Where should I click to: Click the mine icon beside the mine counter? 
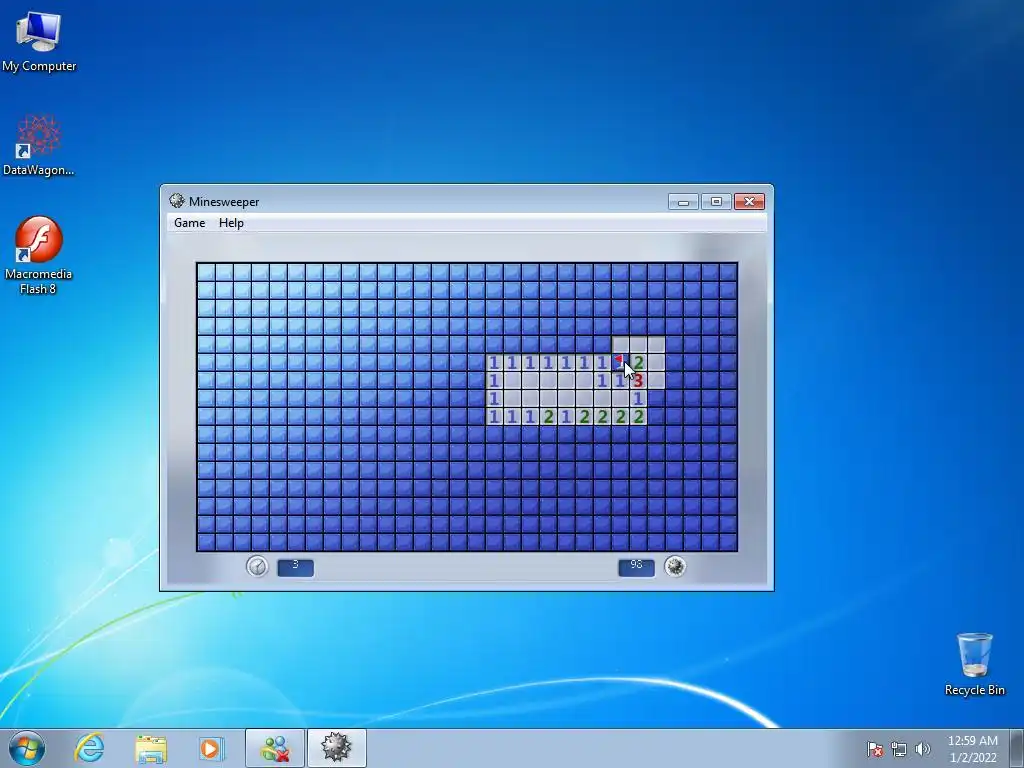click(x=675, y=566)
